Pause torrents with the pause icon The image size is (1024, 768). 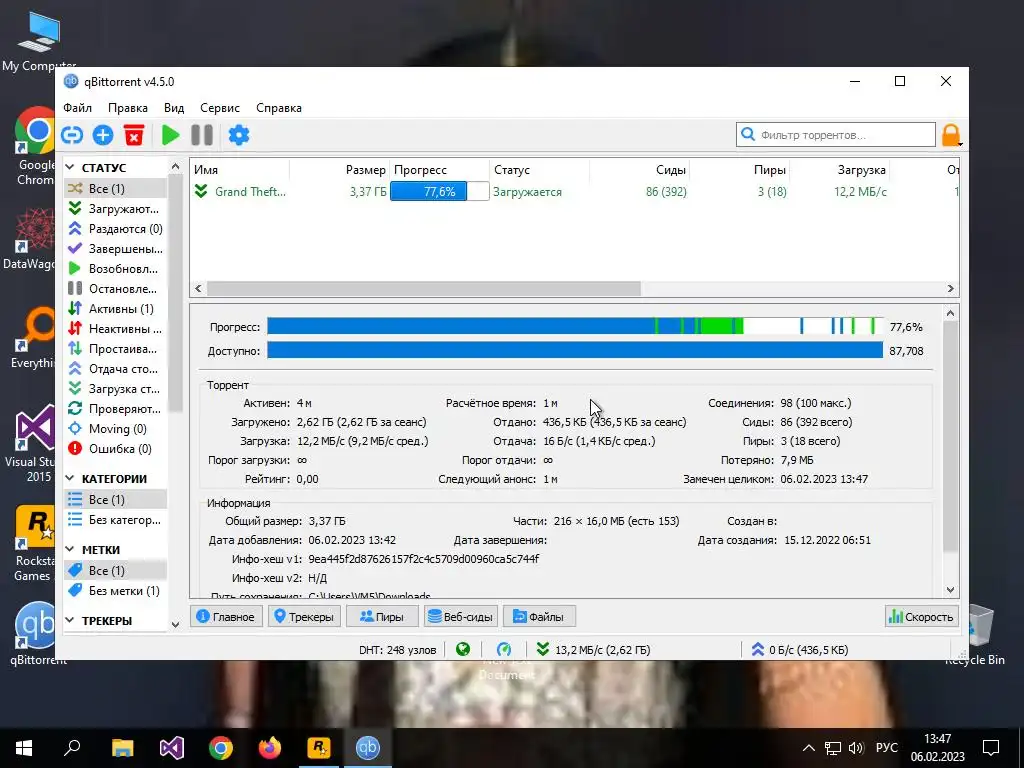(x=202, y=135)
